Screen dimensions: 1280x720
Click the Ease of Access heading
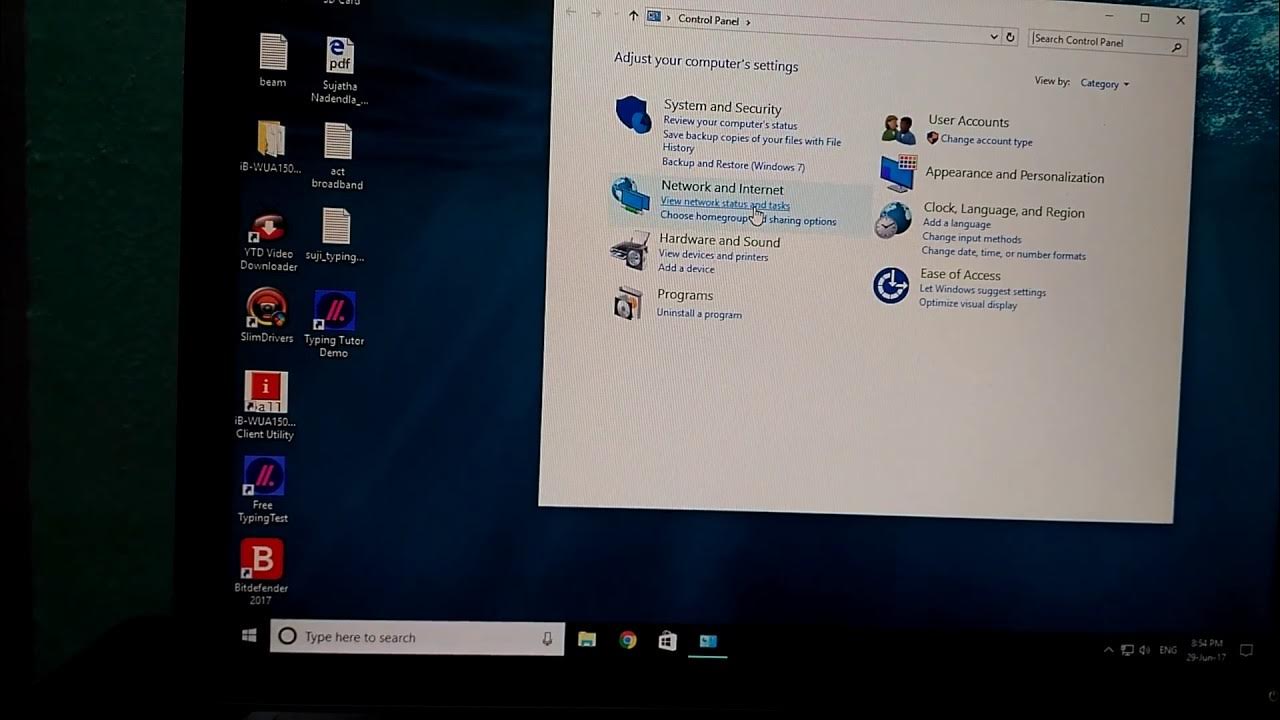(x=960, y=275)
